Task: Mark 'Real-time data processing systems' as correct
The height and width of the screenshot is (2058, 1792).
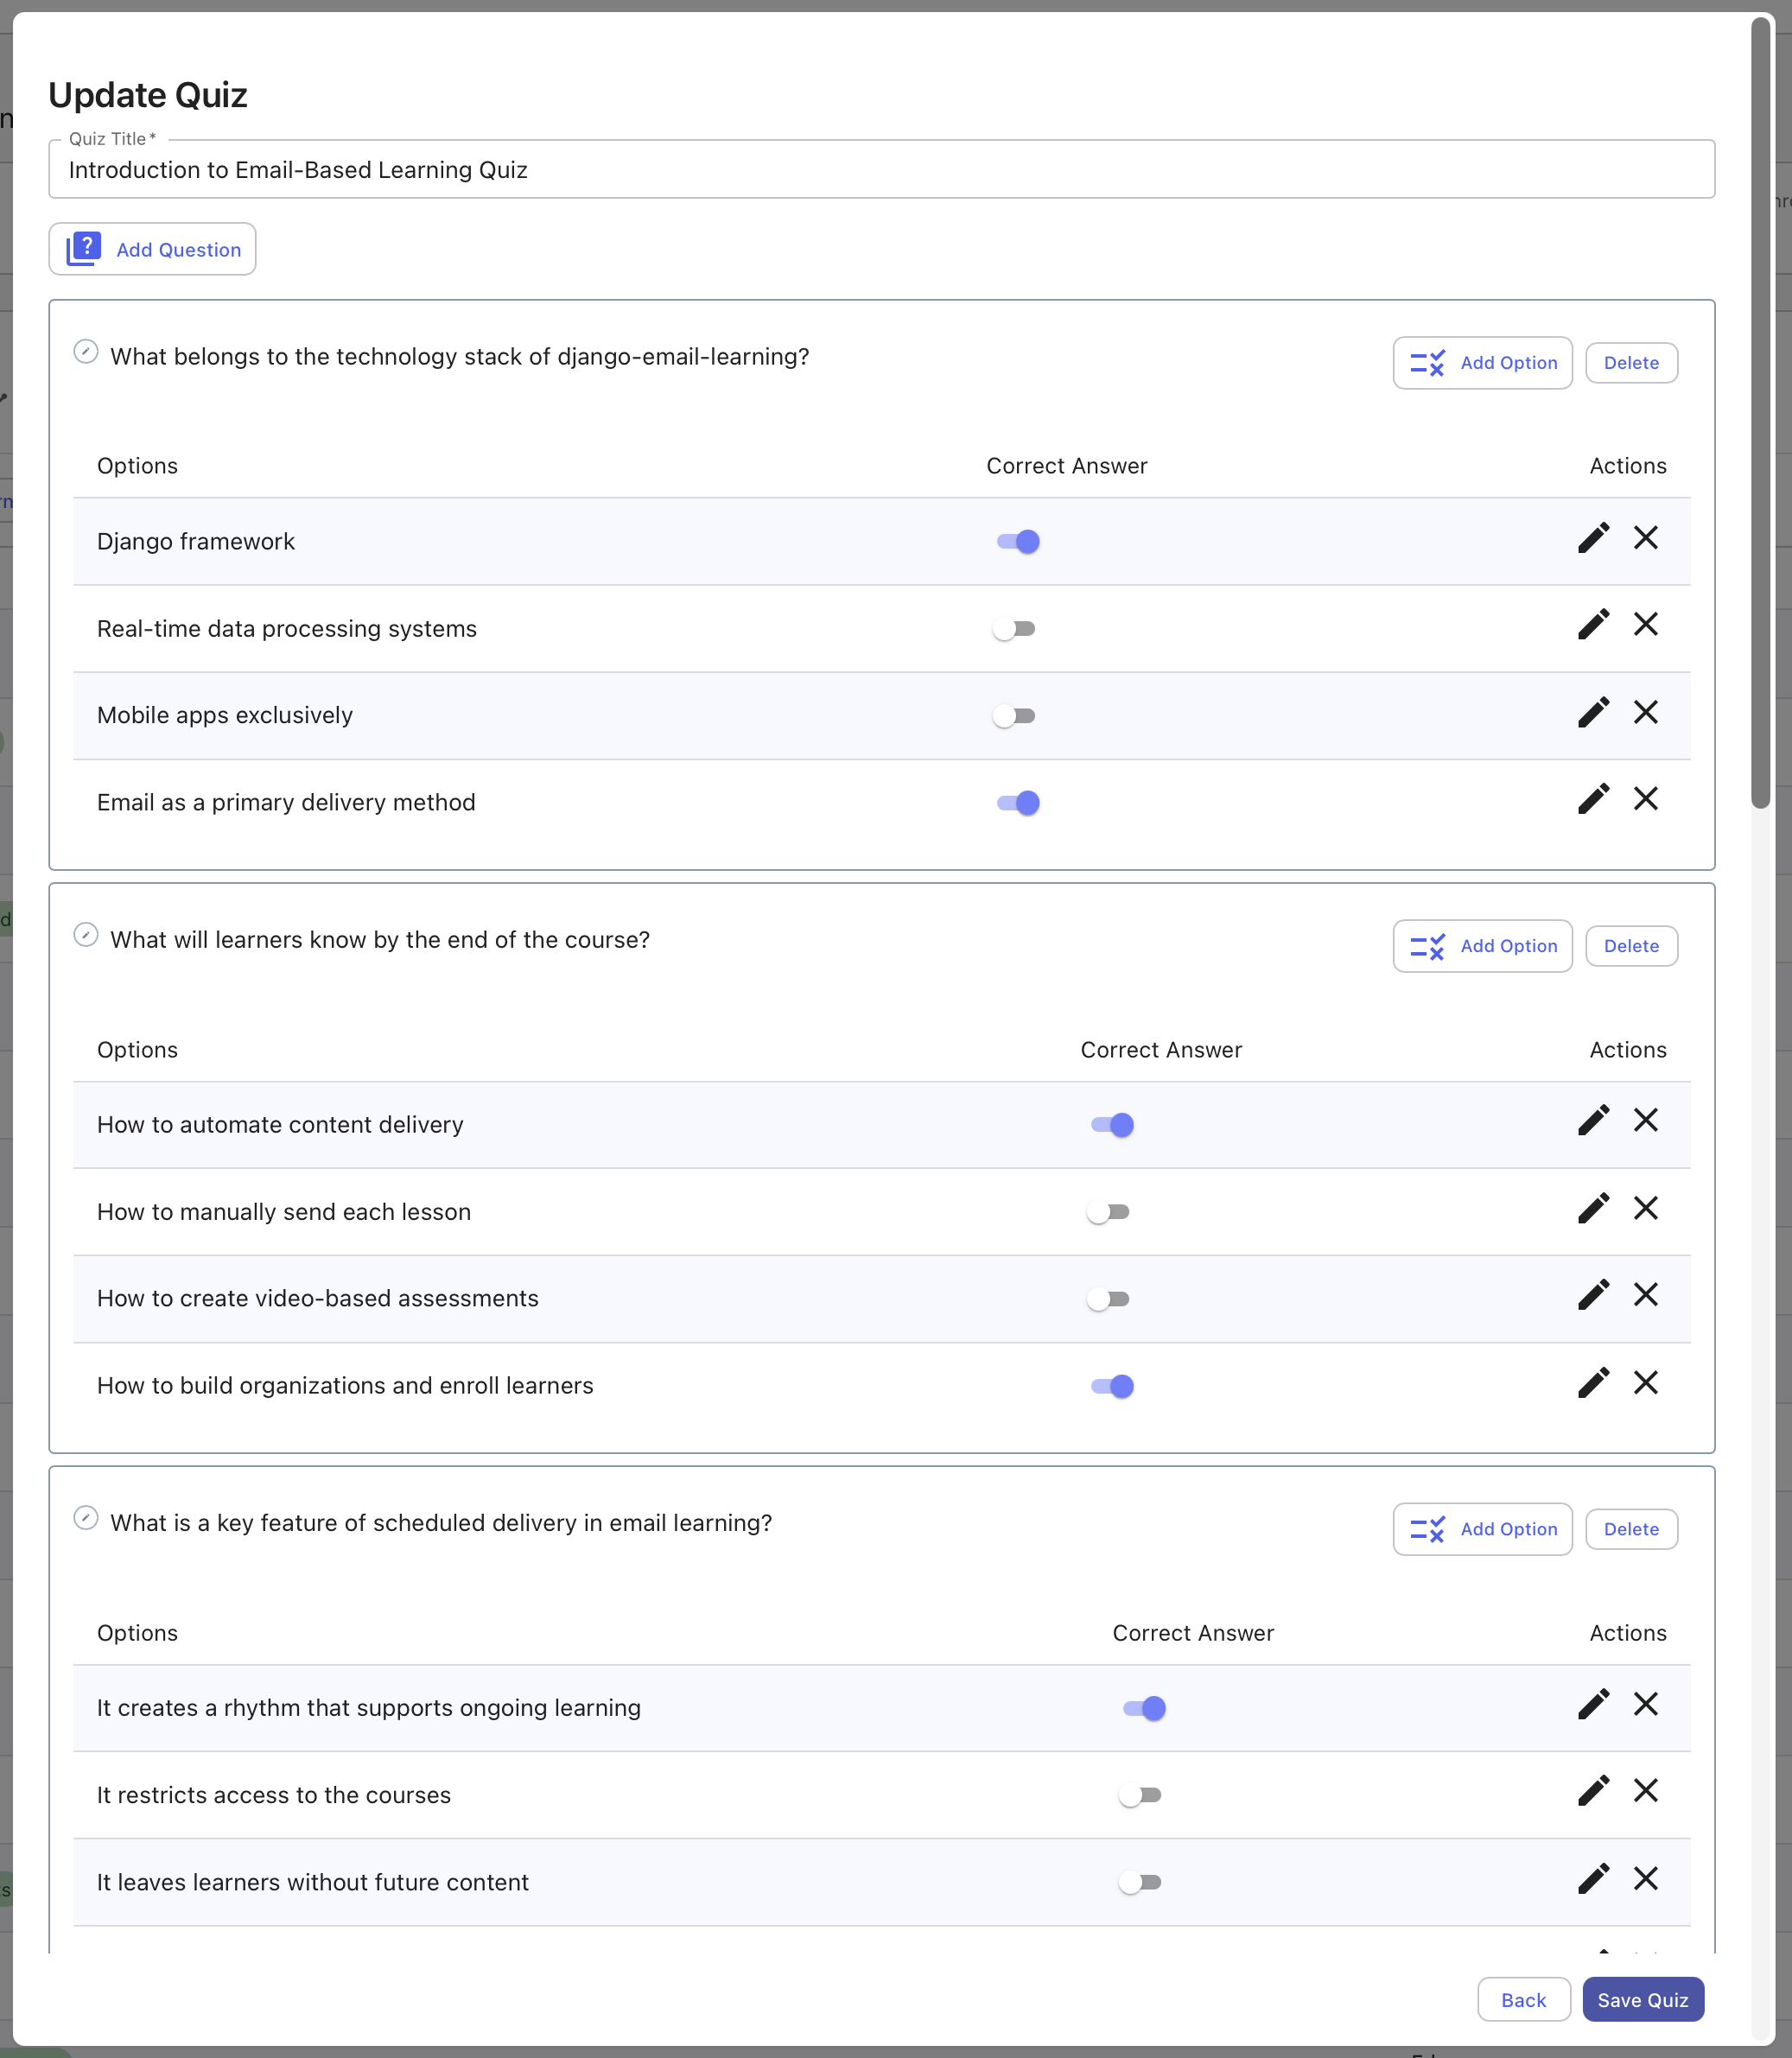Action: 1014,629
